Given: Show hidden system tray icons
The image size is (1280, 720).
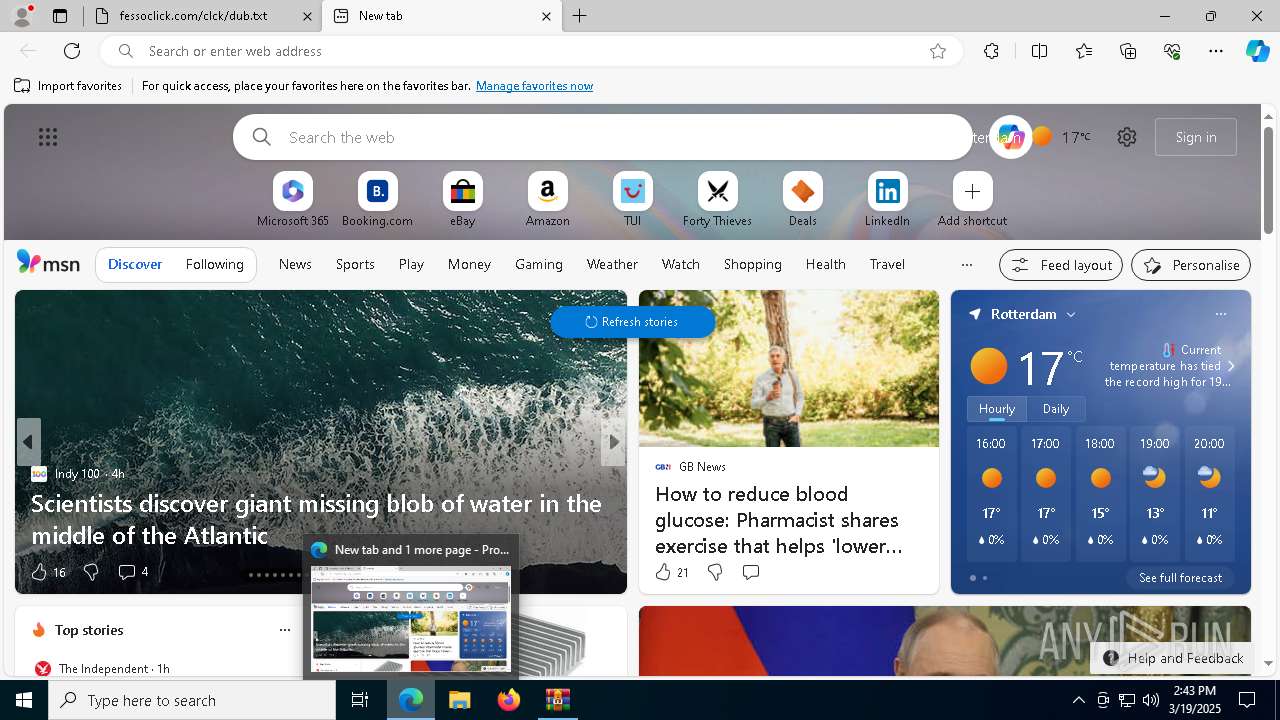Looking at the screenshot, I should coord(1078,700).
